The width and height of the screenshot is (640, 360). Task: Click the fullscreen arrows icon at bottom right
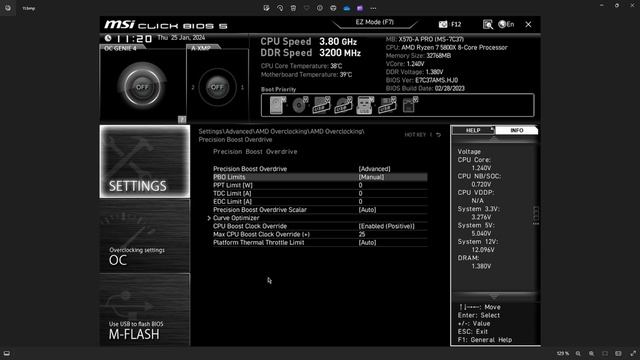tap(633, 353)
